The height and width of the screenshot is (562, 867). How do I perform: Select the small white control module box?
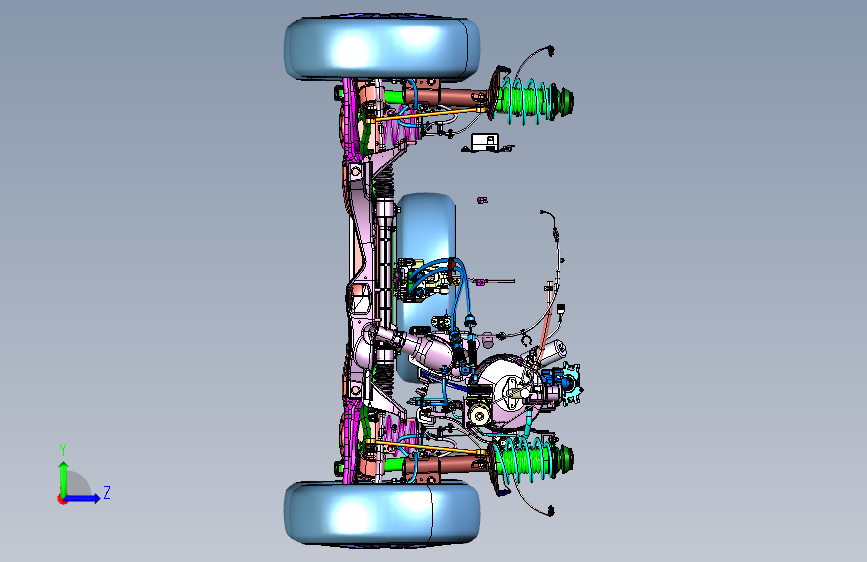point(485,142)
